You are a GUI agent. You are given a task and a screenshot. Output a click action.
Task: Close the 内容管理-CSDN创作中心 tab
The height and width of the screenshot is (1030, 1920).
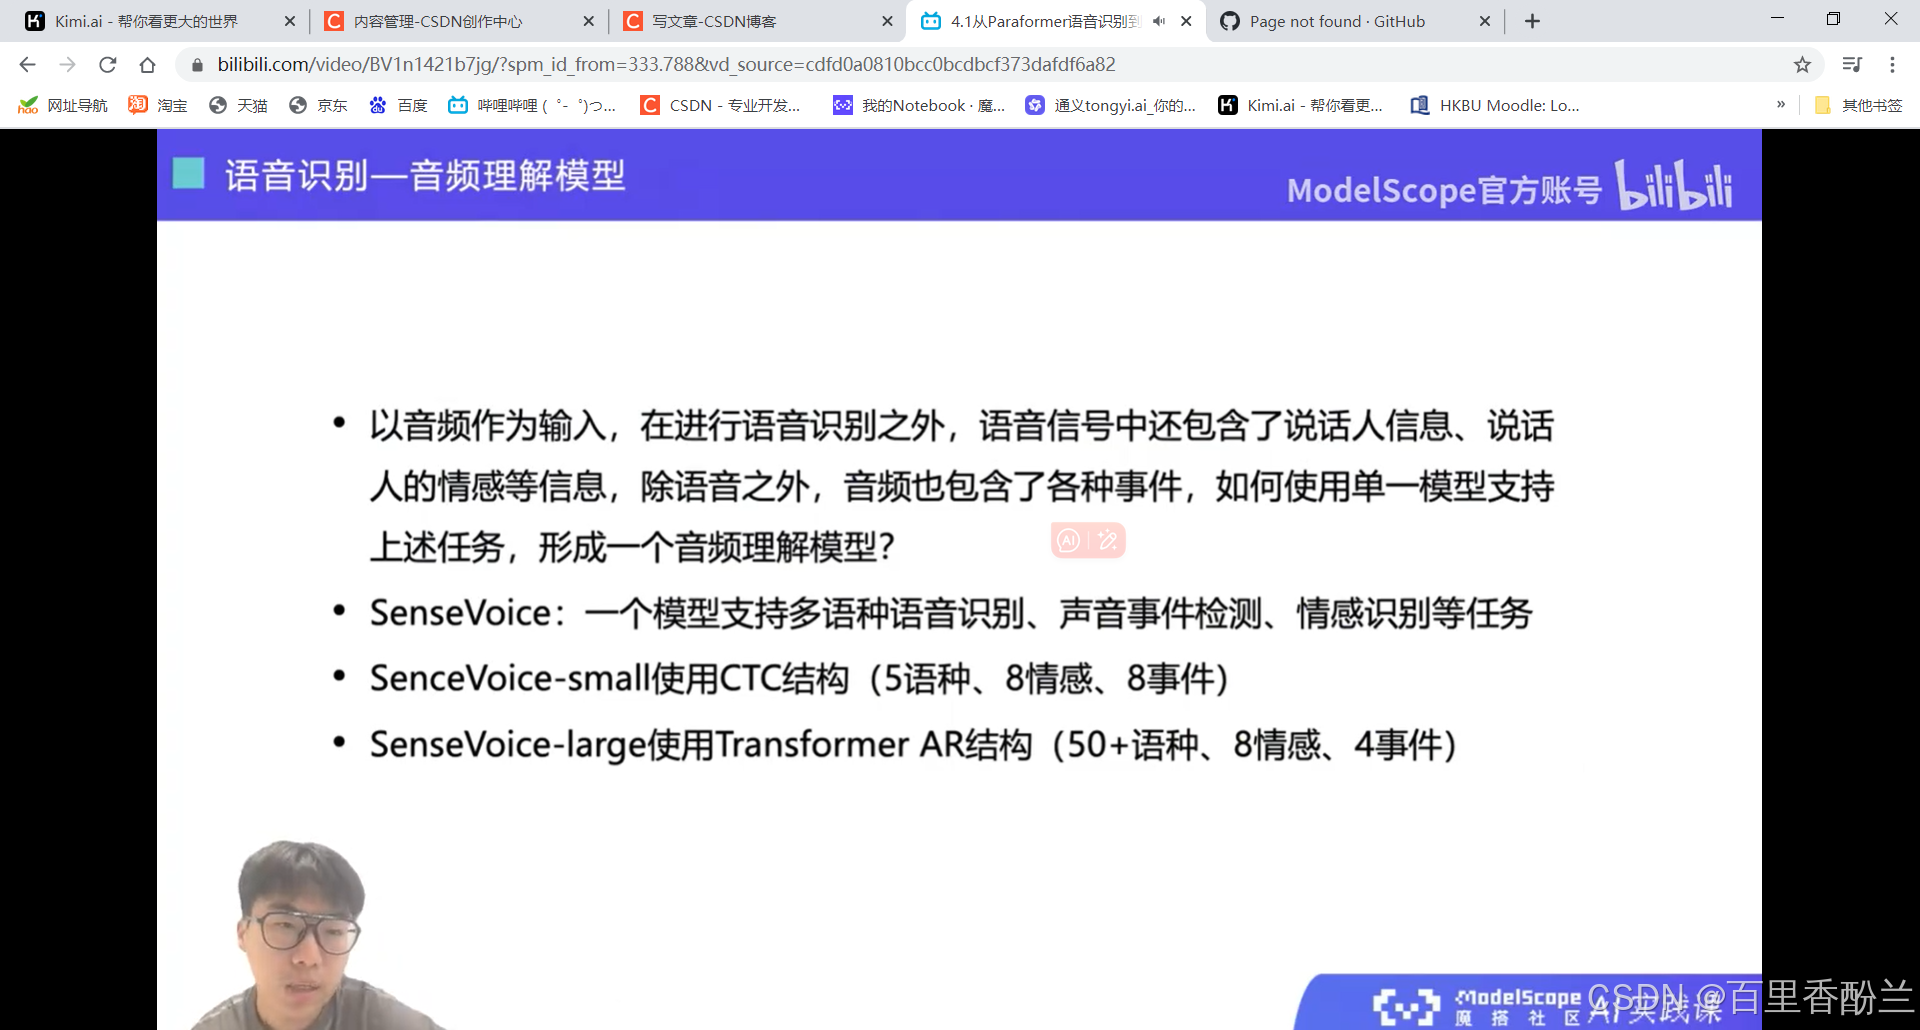pyautogui.click(x=588, y=21)
